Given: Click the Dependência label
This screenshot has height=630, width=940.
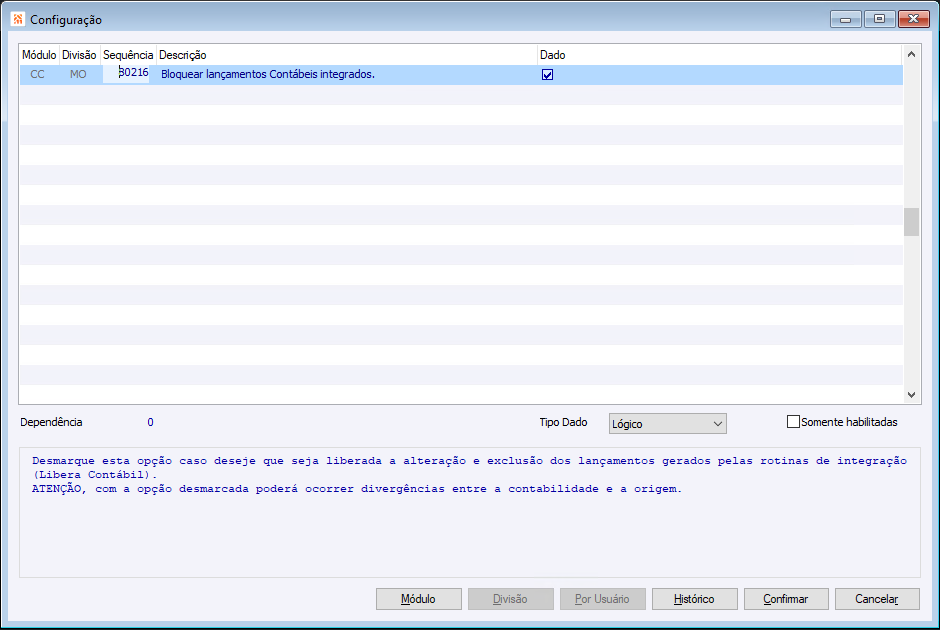Looking at the screenshot, I should 51,422.
